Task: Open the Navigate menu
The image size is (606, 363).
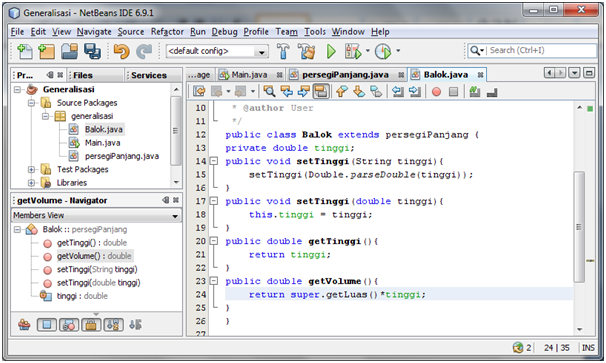Action: (94, 32)
